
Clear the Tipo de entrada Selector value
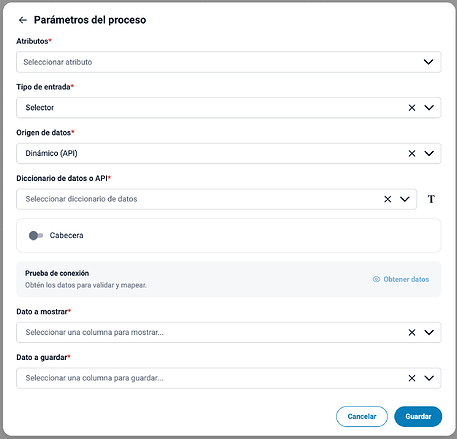click(x=412, y=108)
